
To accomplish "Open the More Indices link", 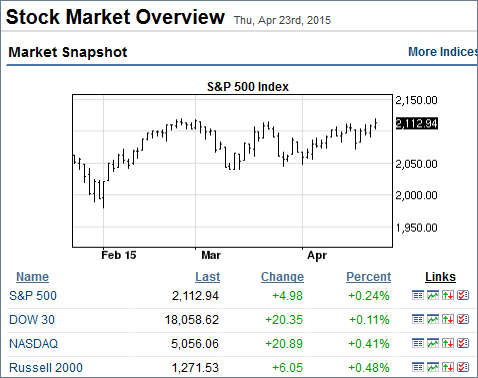I will [443, 52].
